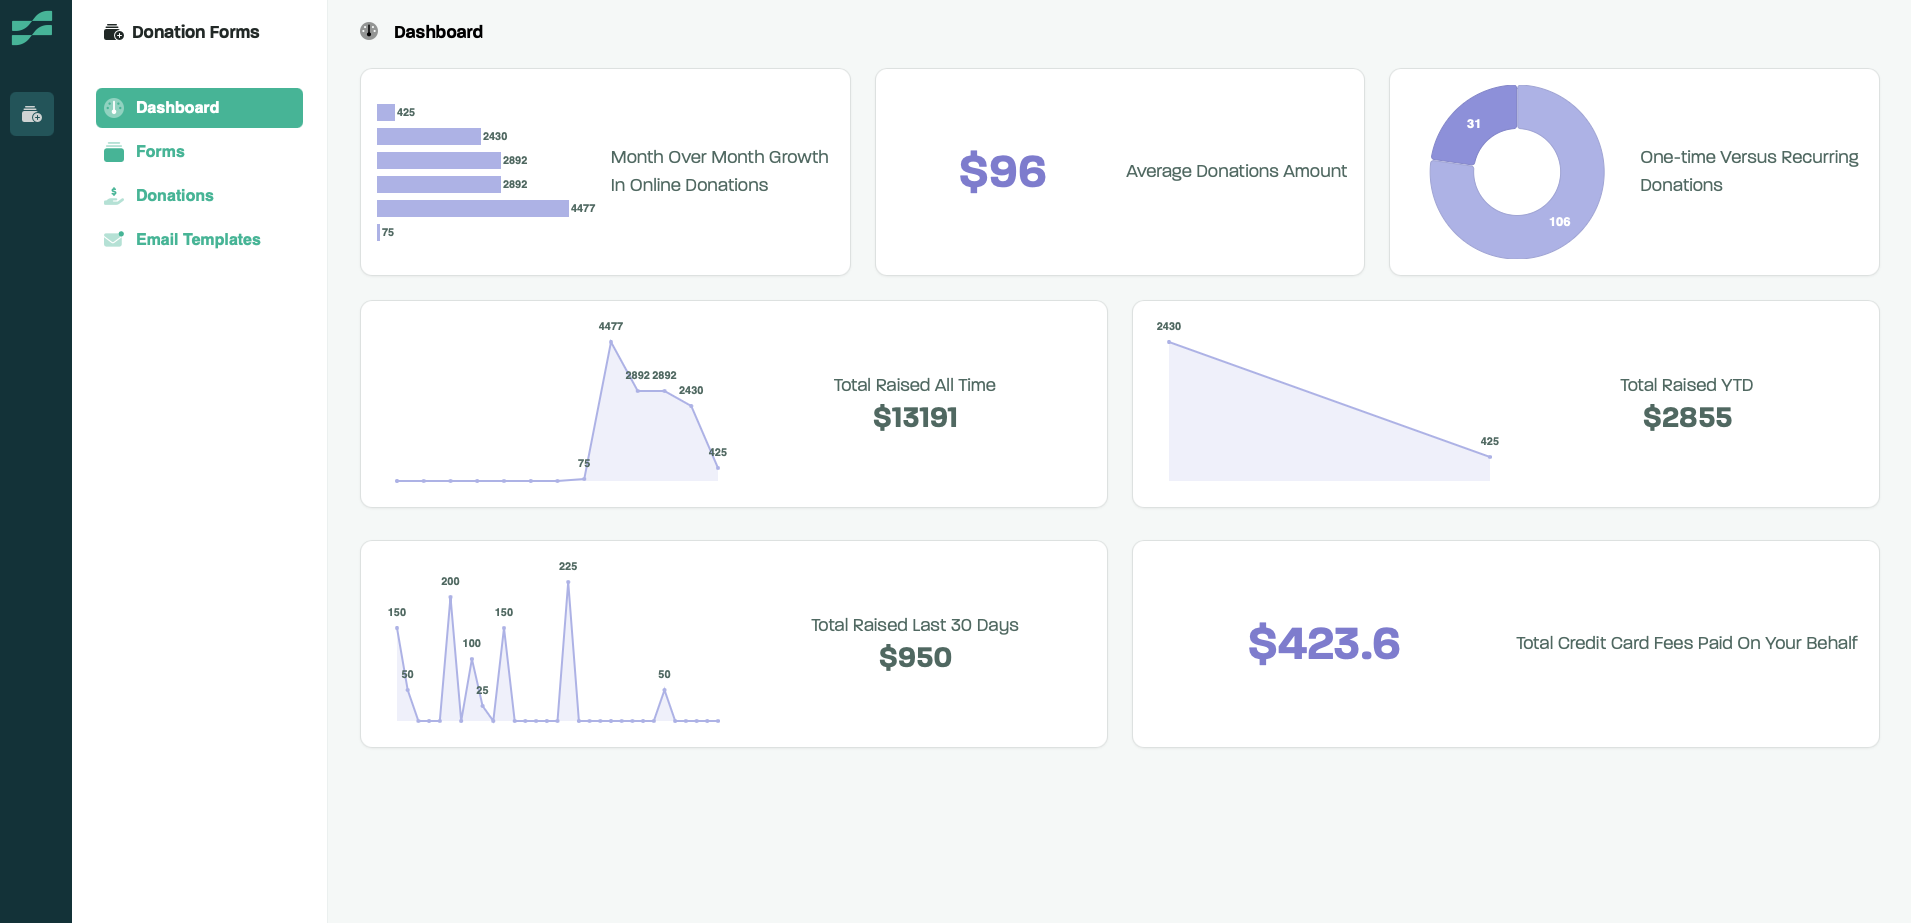Screen dimensions: 1911x923
Task: Click the dollar sign icon beside Donations
Action: pyautogui.click(x=113, y=195)
